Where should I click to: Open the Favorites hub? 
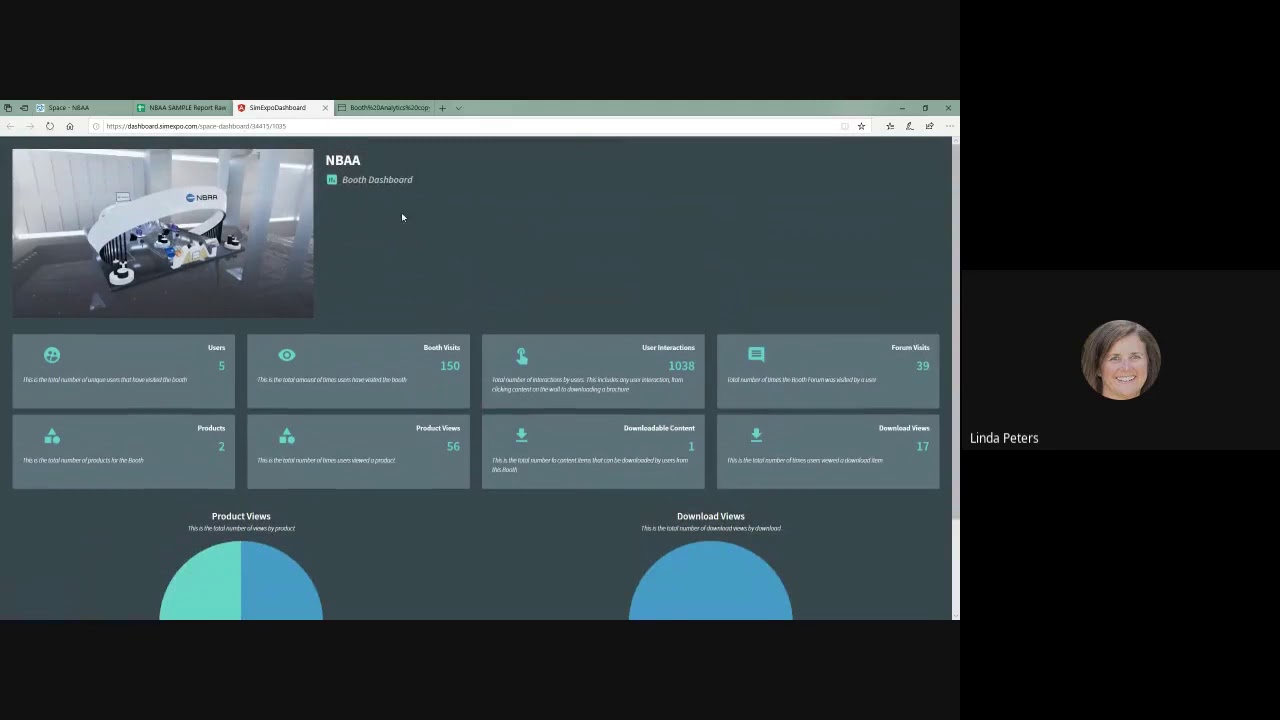890,126
